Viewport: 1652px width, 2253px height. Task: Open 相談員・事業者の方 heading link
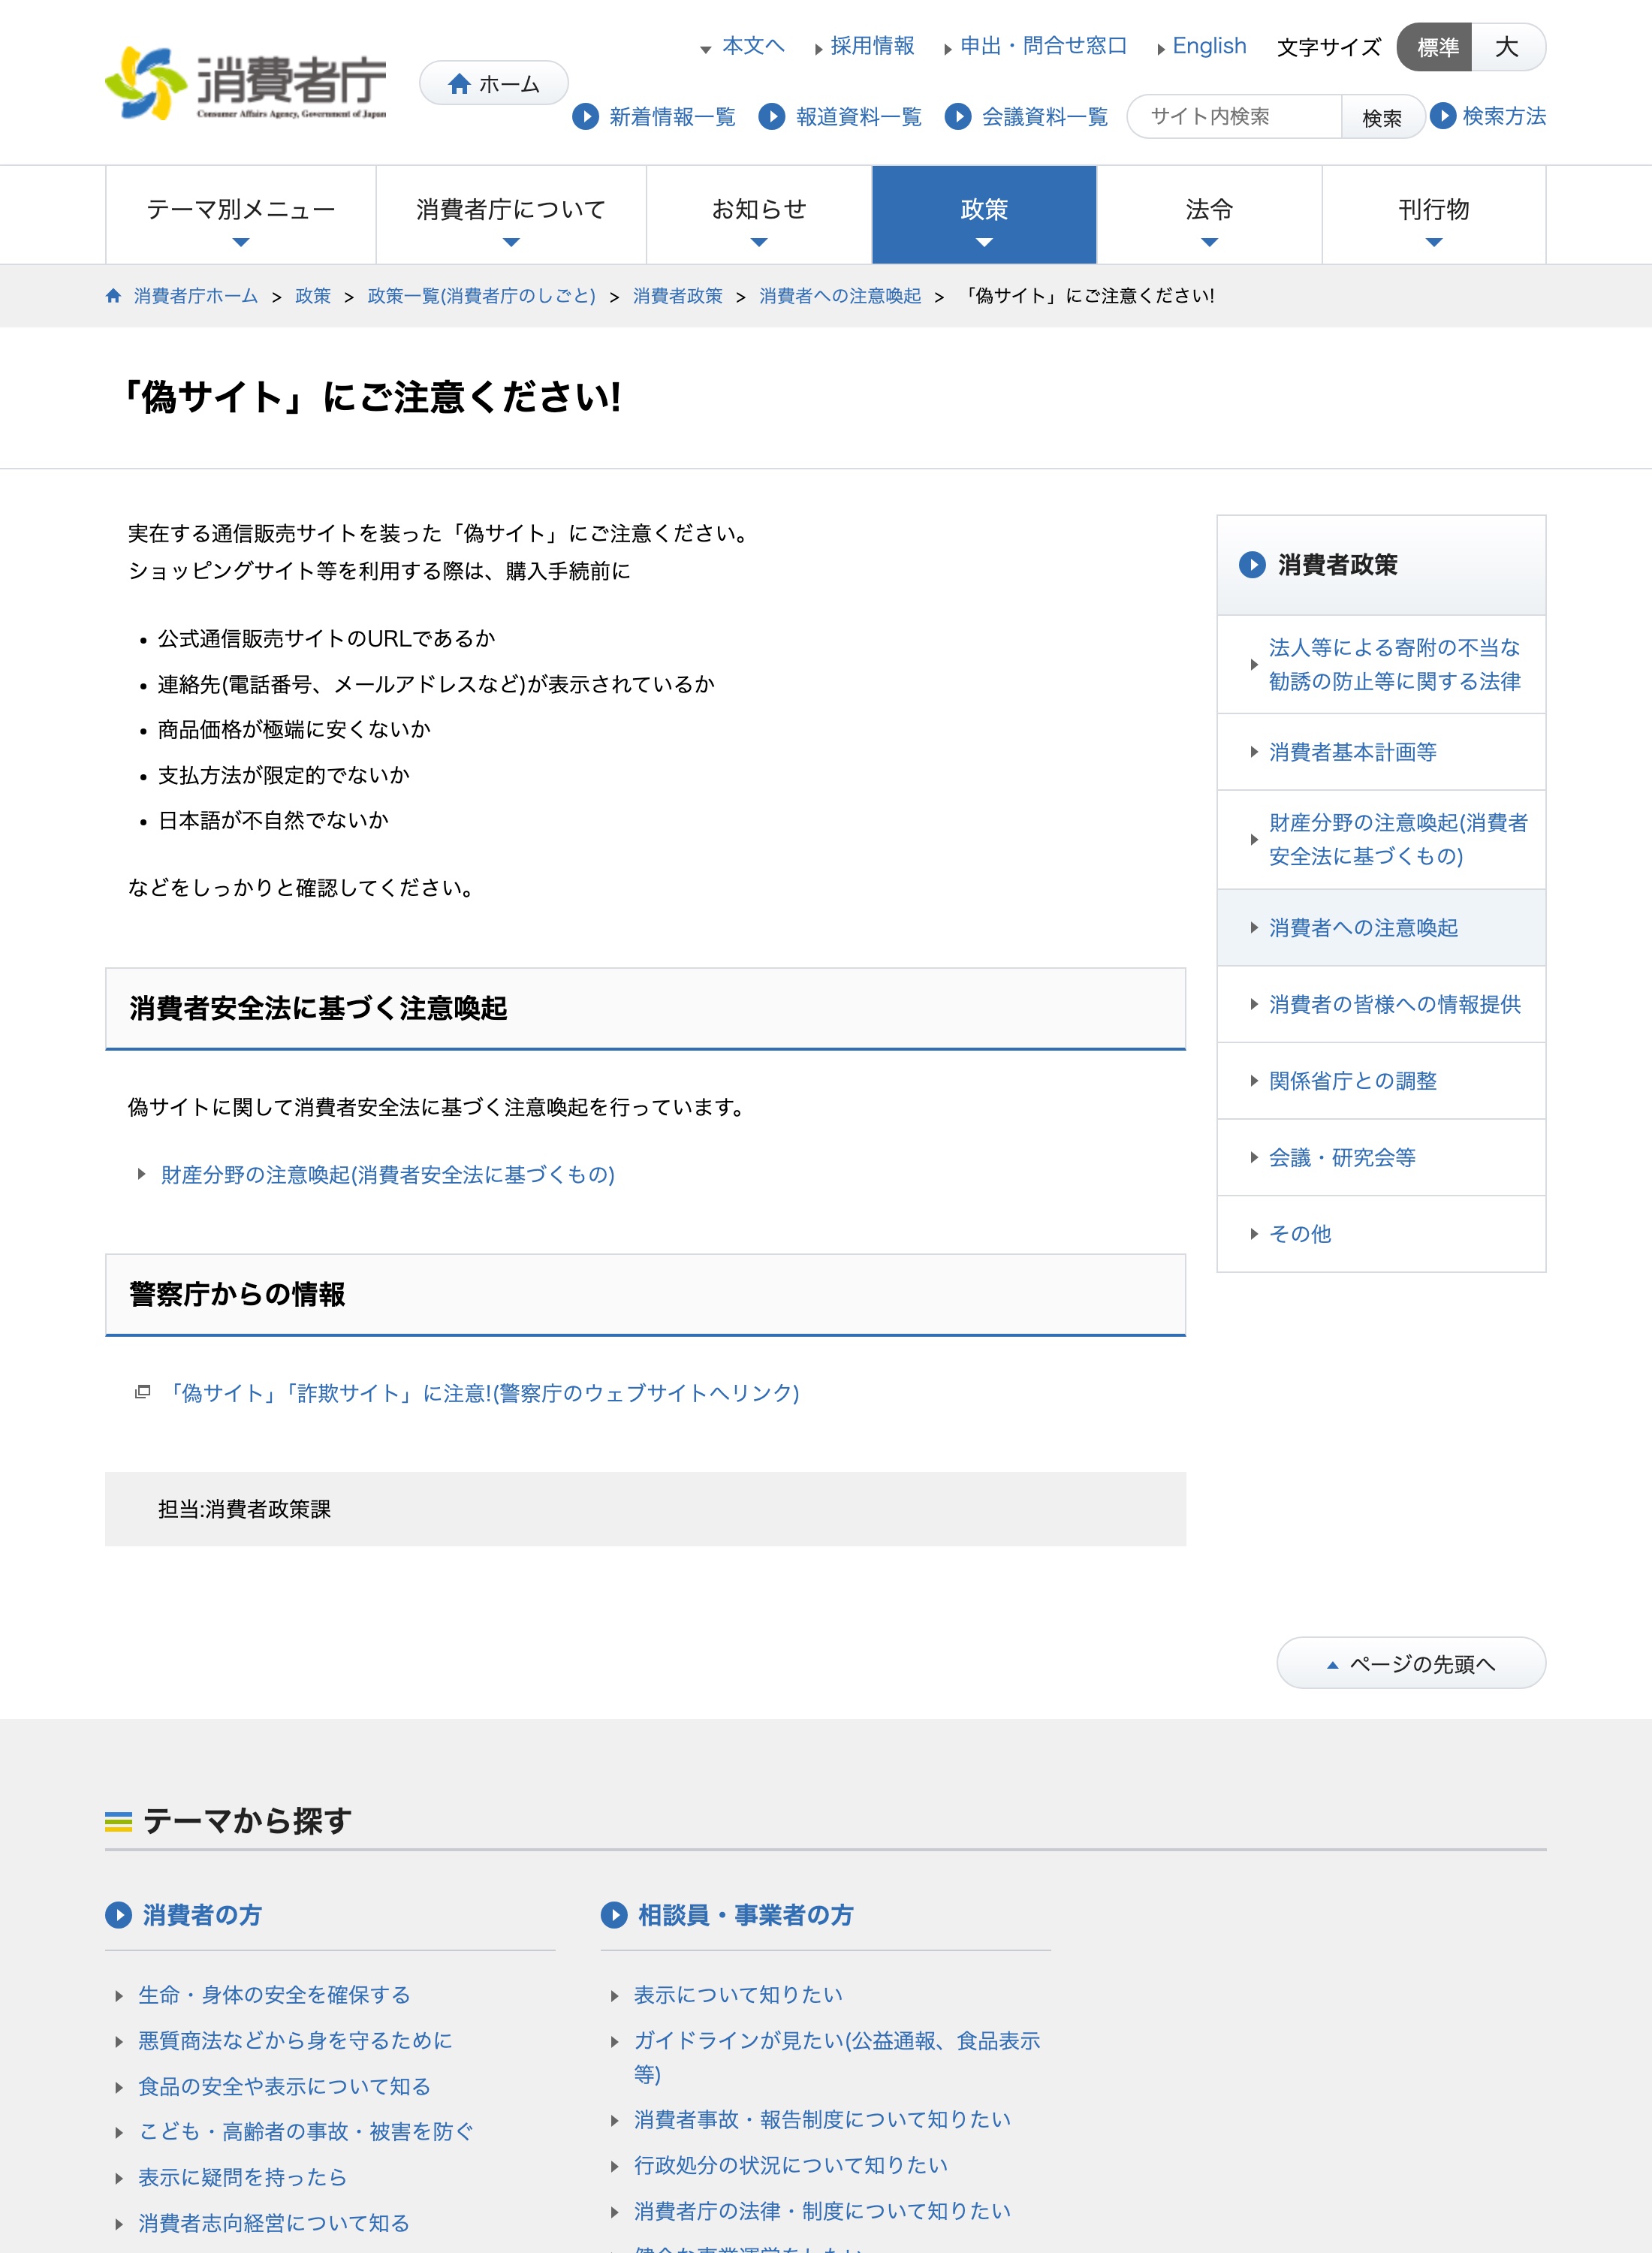click(746, 1915)
